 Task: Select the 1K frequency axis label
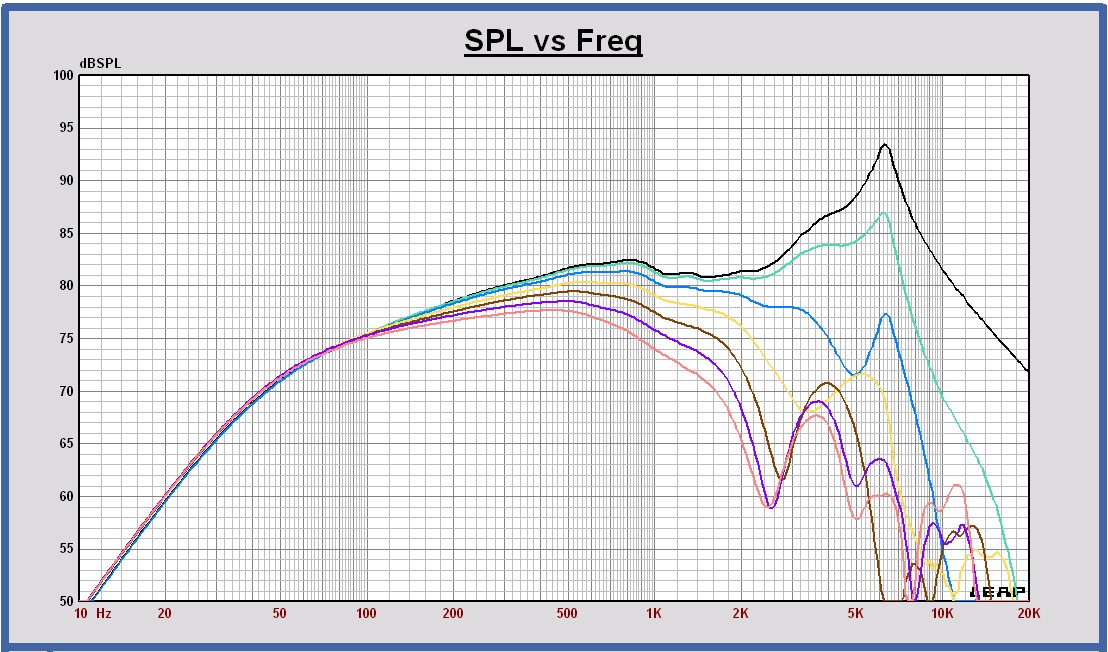(654, 614)
